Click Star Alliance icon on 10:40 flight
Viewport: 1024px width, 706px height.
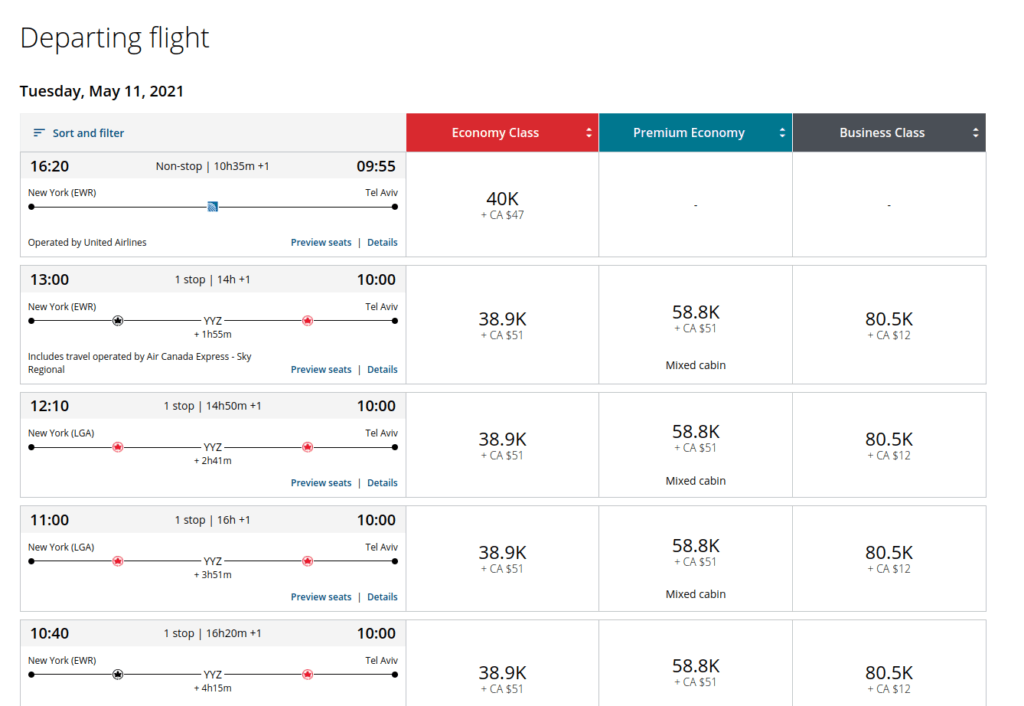(x=118, y=675)
